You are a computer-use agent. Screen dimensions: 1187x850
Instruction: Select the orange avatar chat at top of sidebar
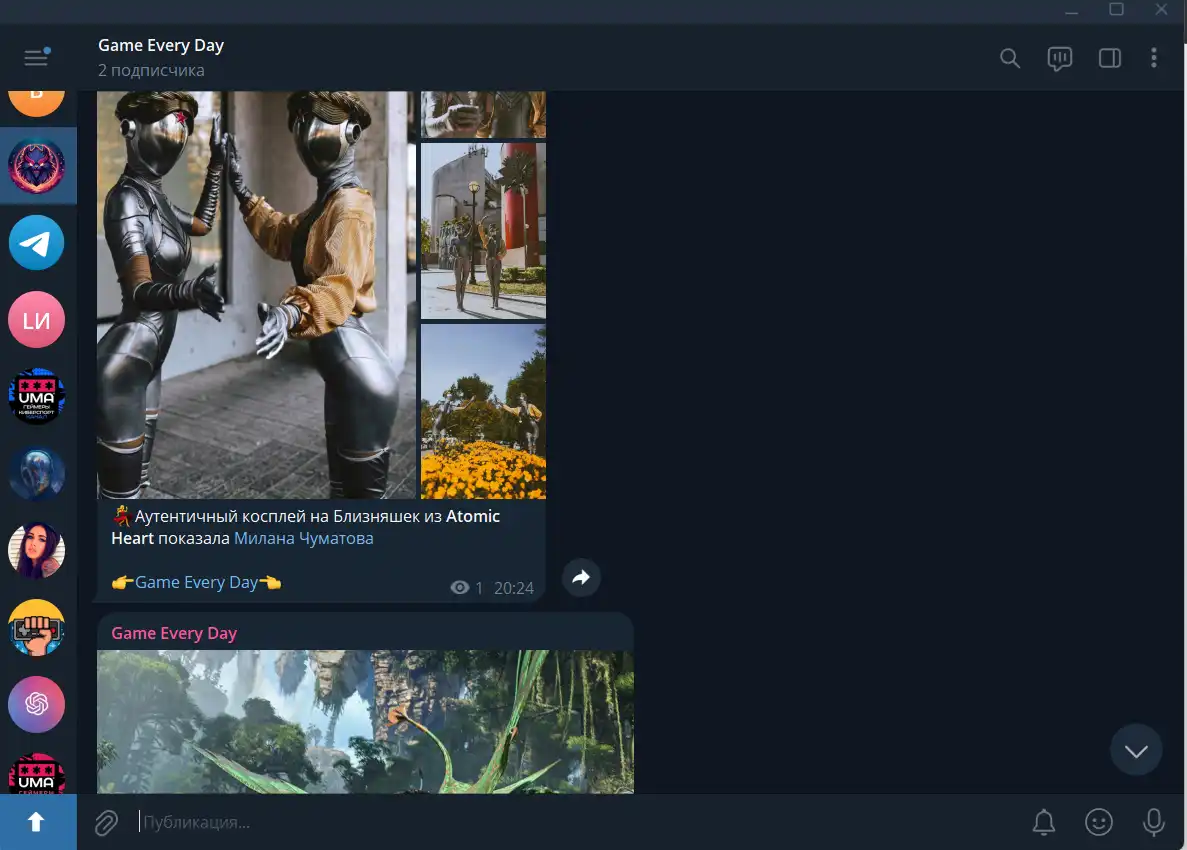[36, 102]
